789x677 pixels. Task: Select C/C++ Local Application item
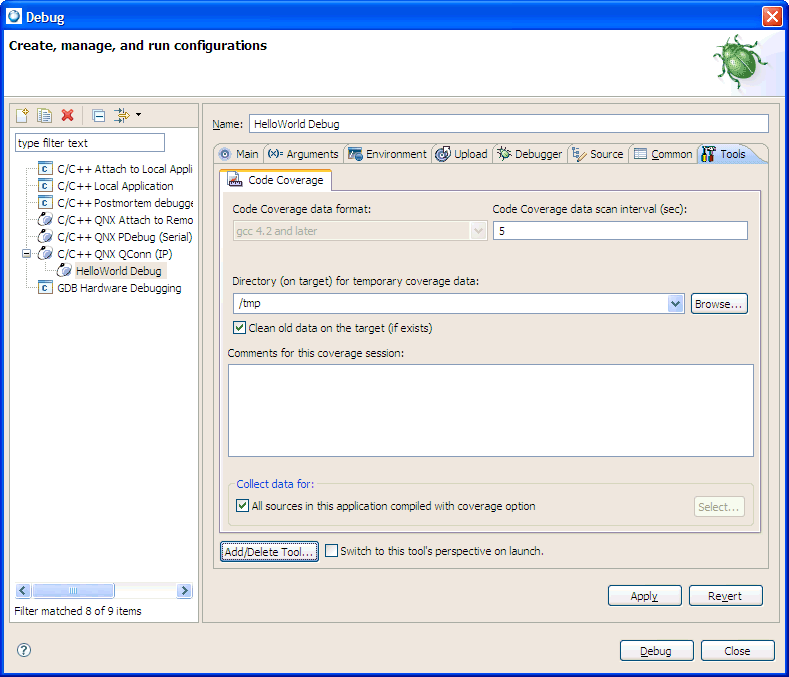[x=115, y=186]
